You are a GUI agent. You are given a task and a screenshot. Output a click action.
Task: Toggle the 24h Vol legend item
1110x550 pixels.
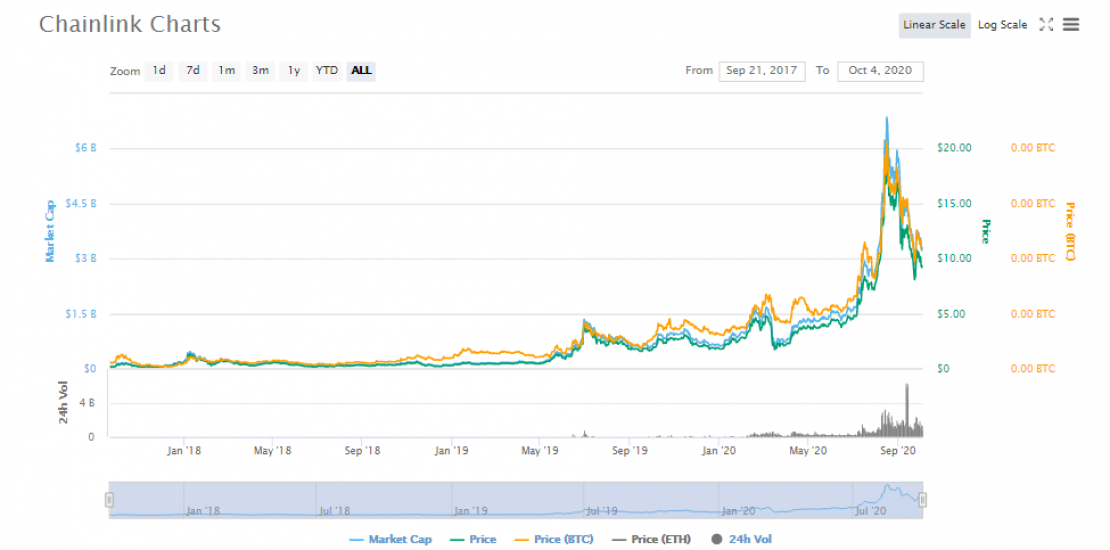747,540
